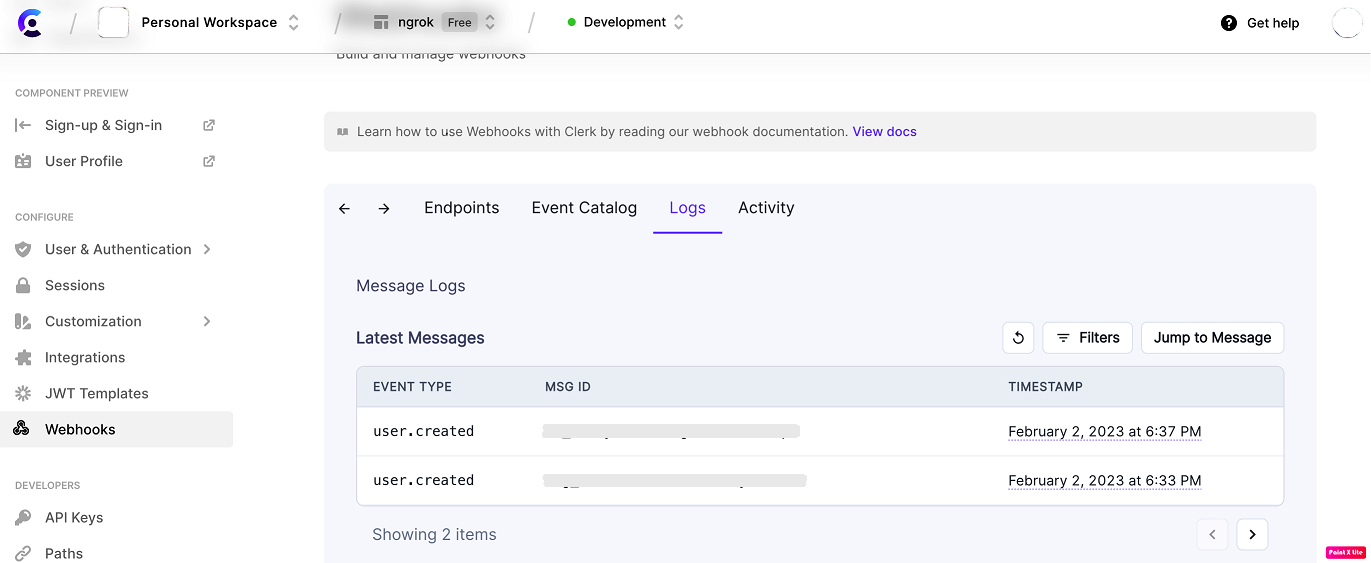Expand the User & Authentication chevron
Screen dimensions: 1371x563
pyautogui.click(x=207, y=249)
